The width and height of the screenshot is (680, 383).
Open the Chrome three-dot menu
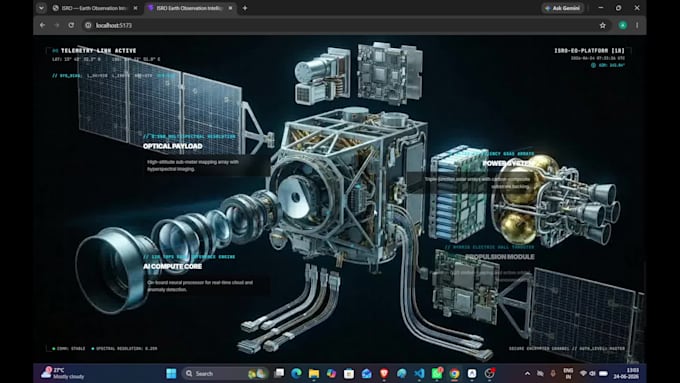[x=637, y=25]
